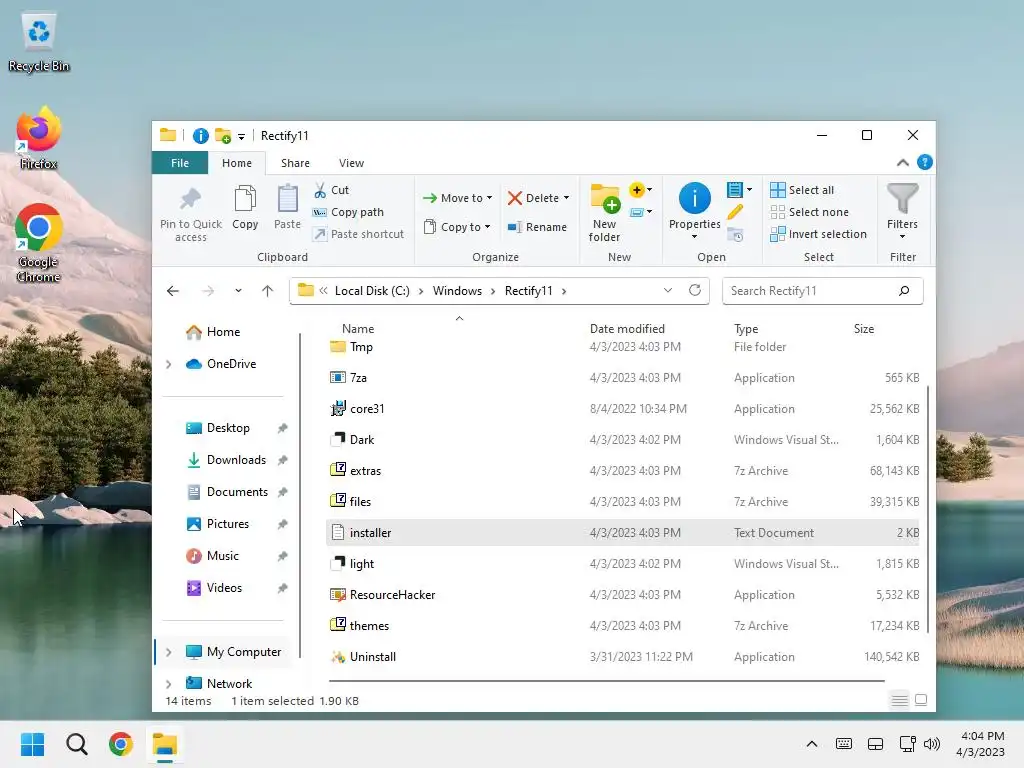This screenshot has height=768, width=1024.
Task: Select the core31 application file
Action: [624, 409]
